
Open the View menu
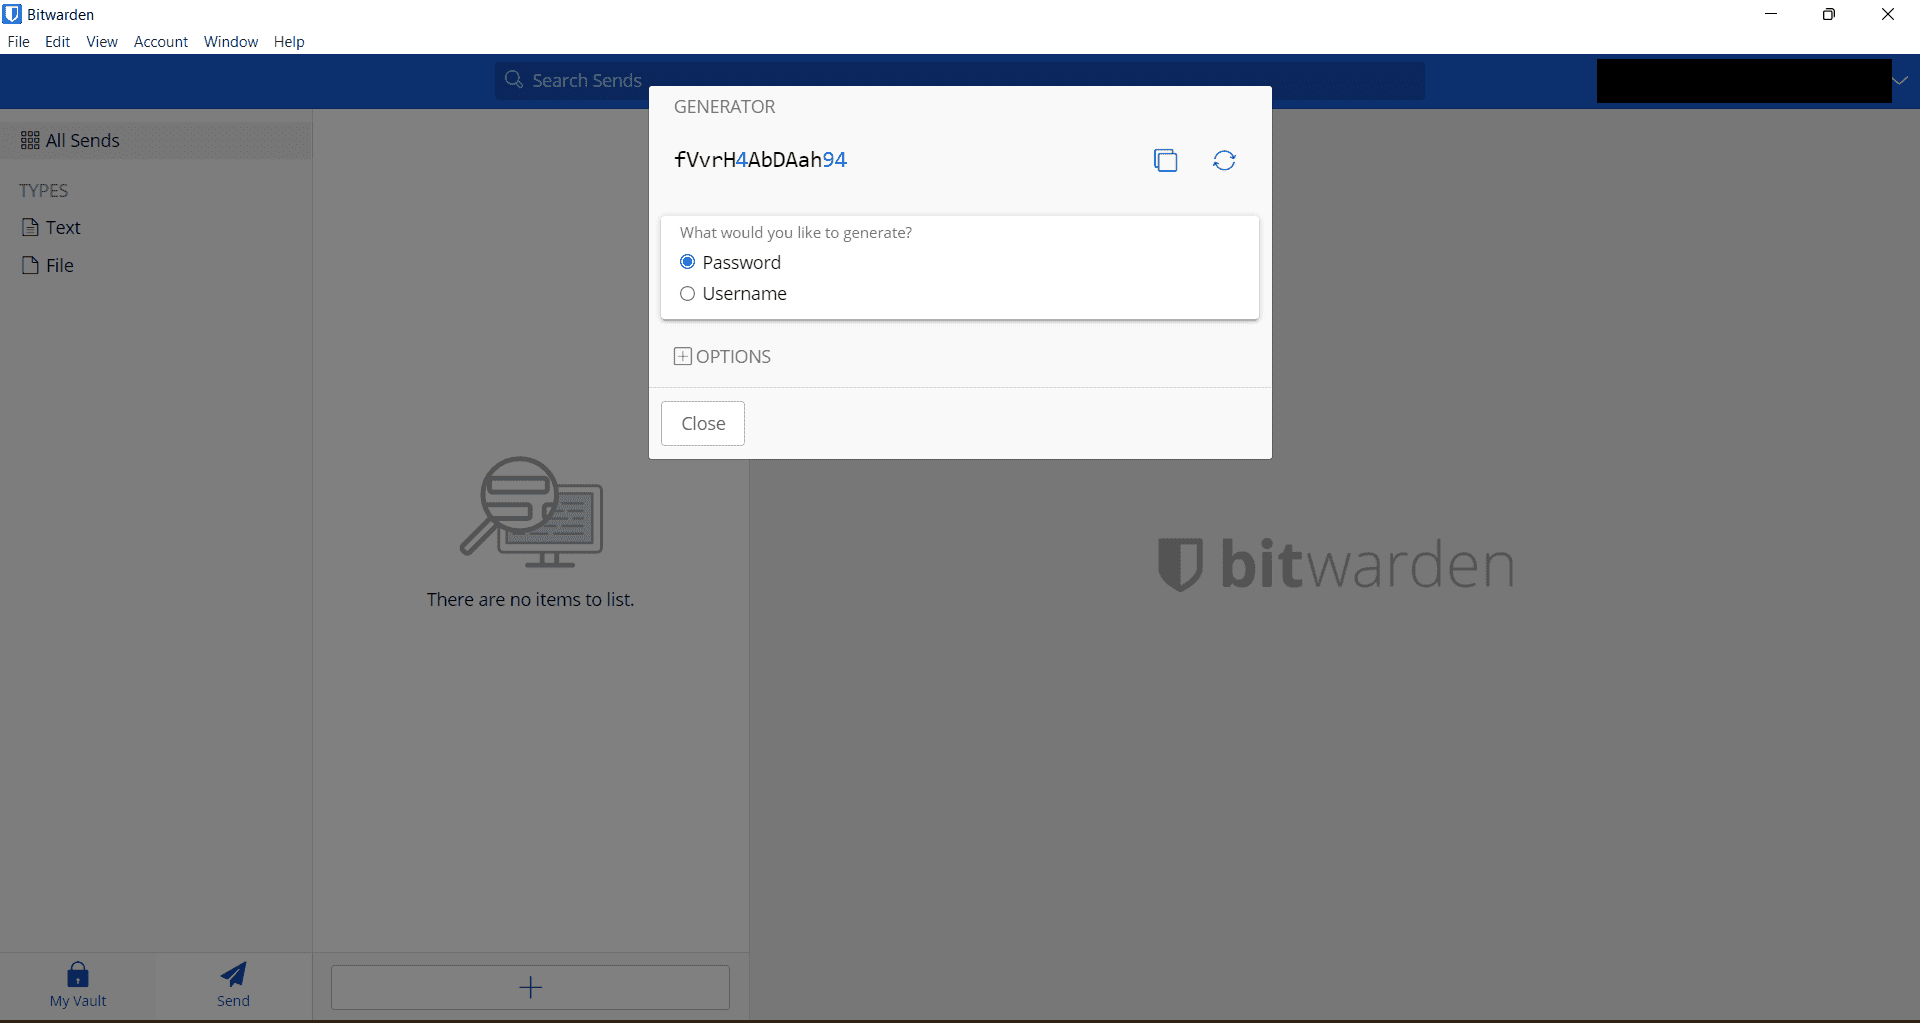click(102, 42)
